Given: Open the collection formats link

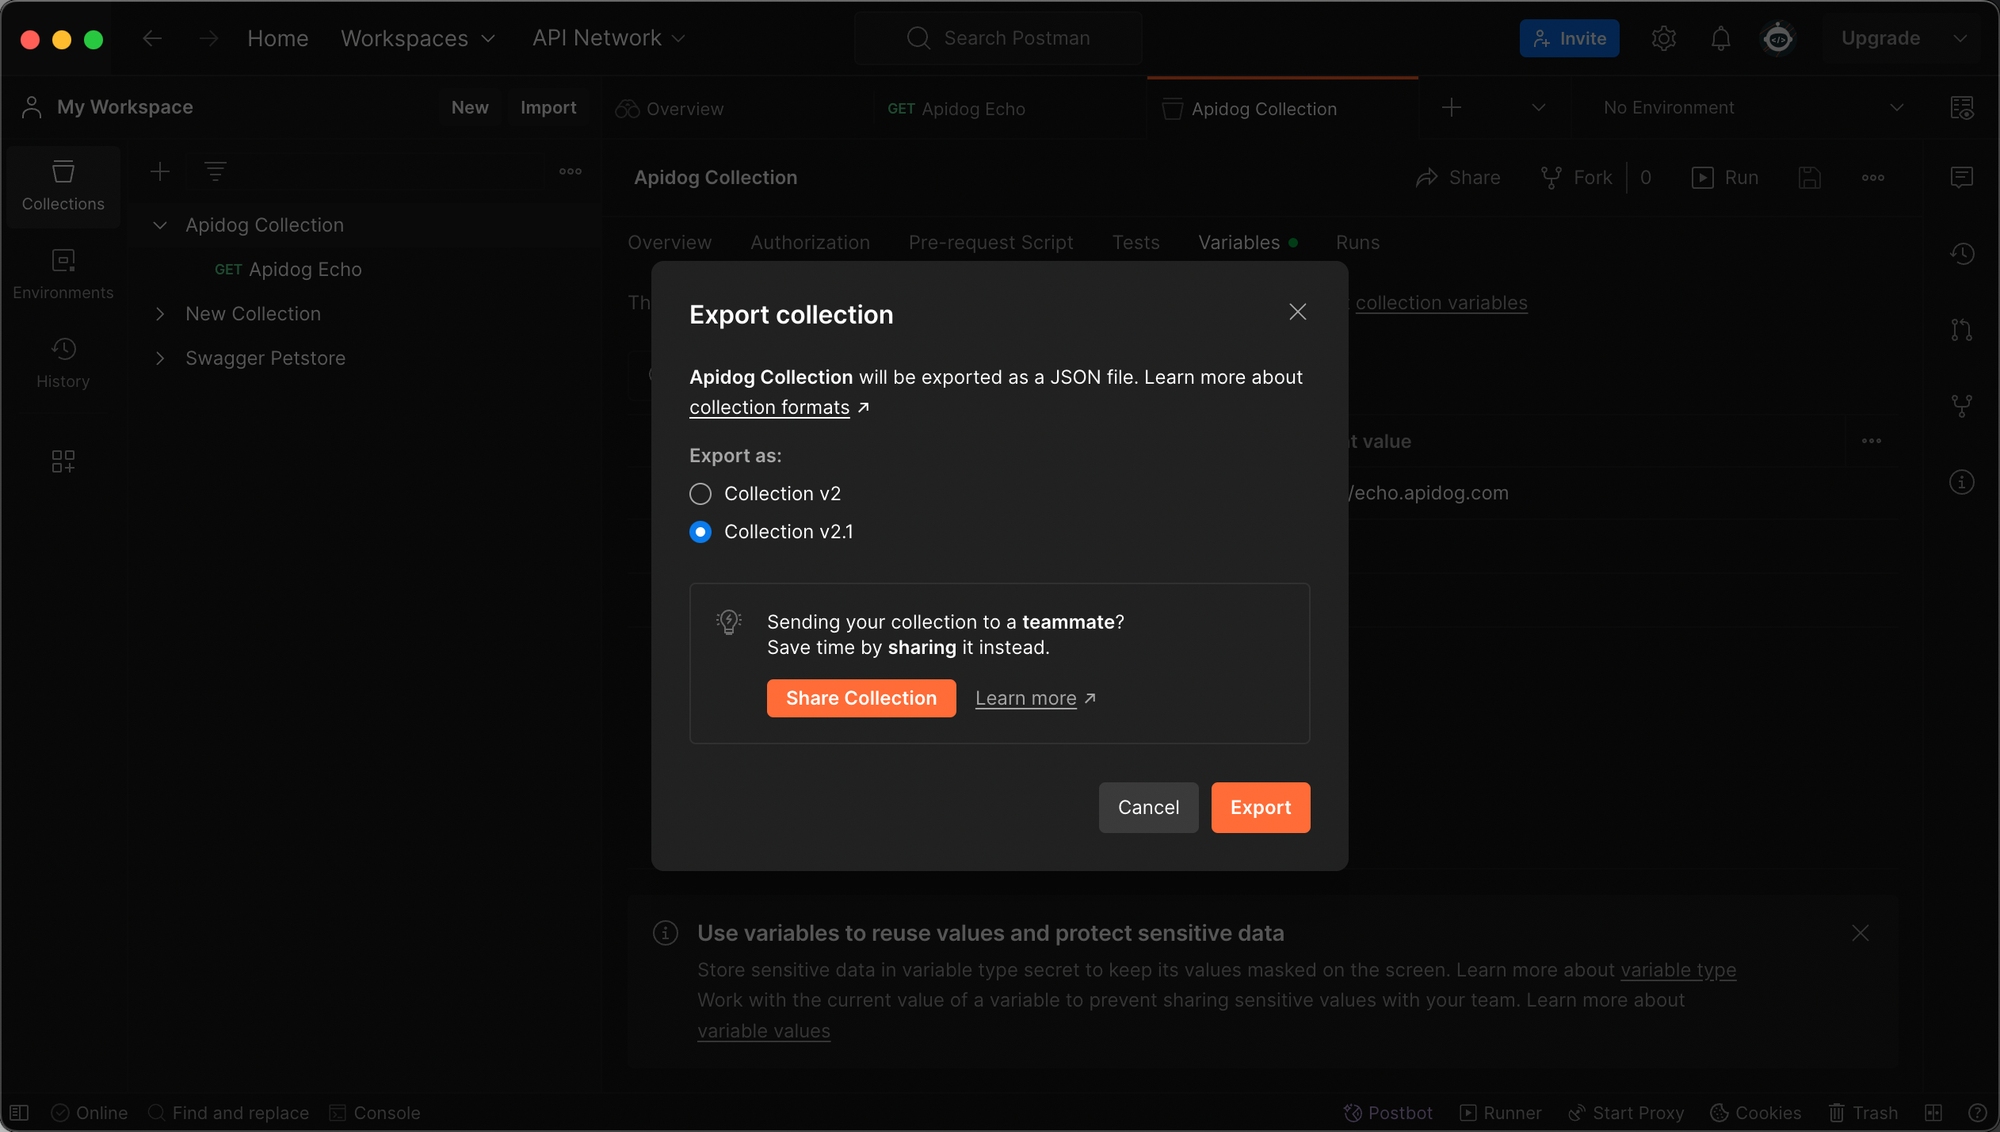Looking at the screenshot, I should pyautogui.click(x=769, y=408).
